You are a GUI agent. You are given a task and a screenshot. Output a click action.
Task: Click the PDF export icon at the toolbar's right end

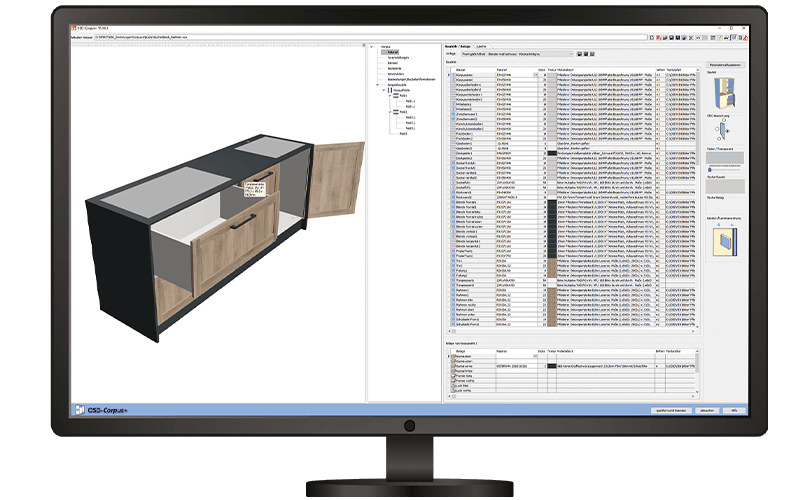[745, 38]
